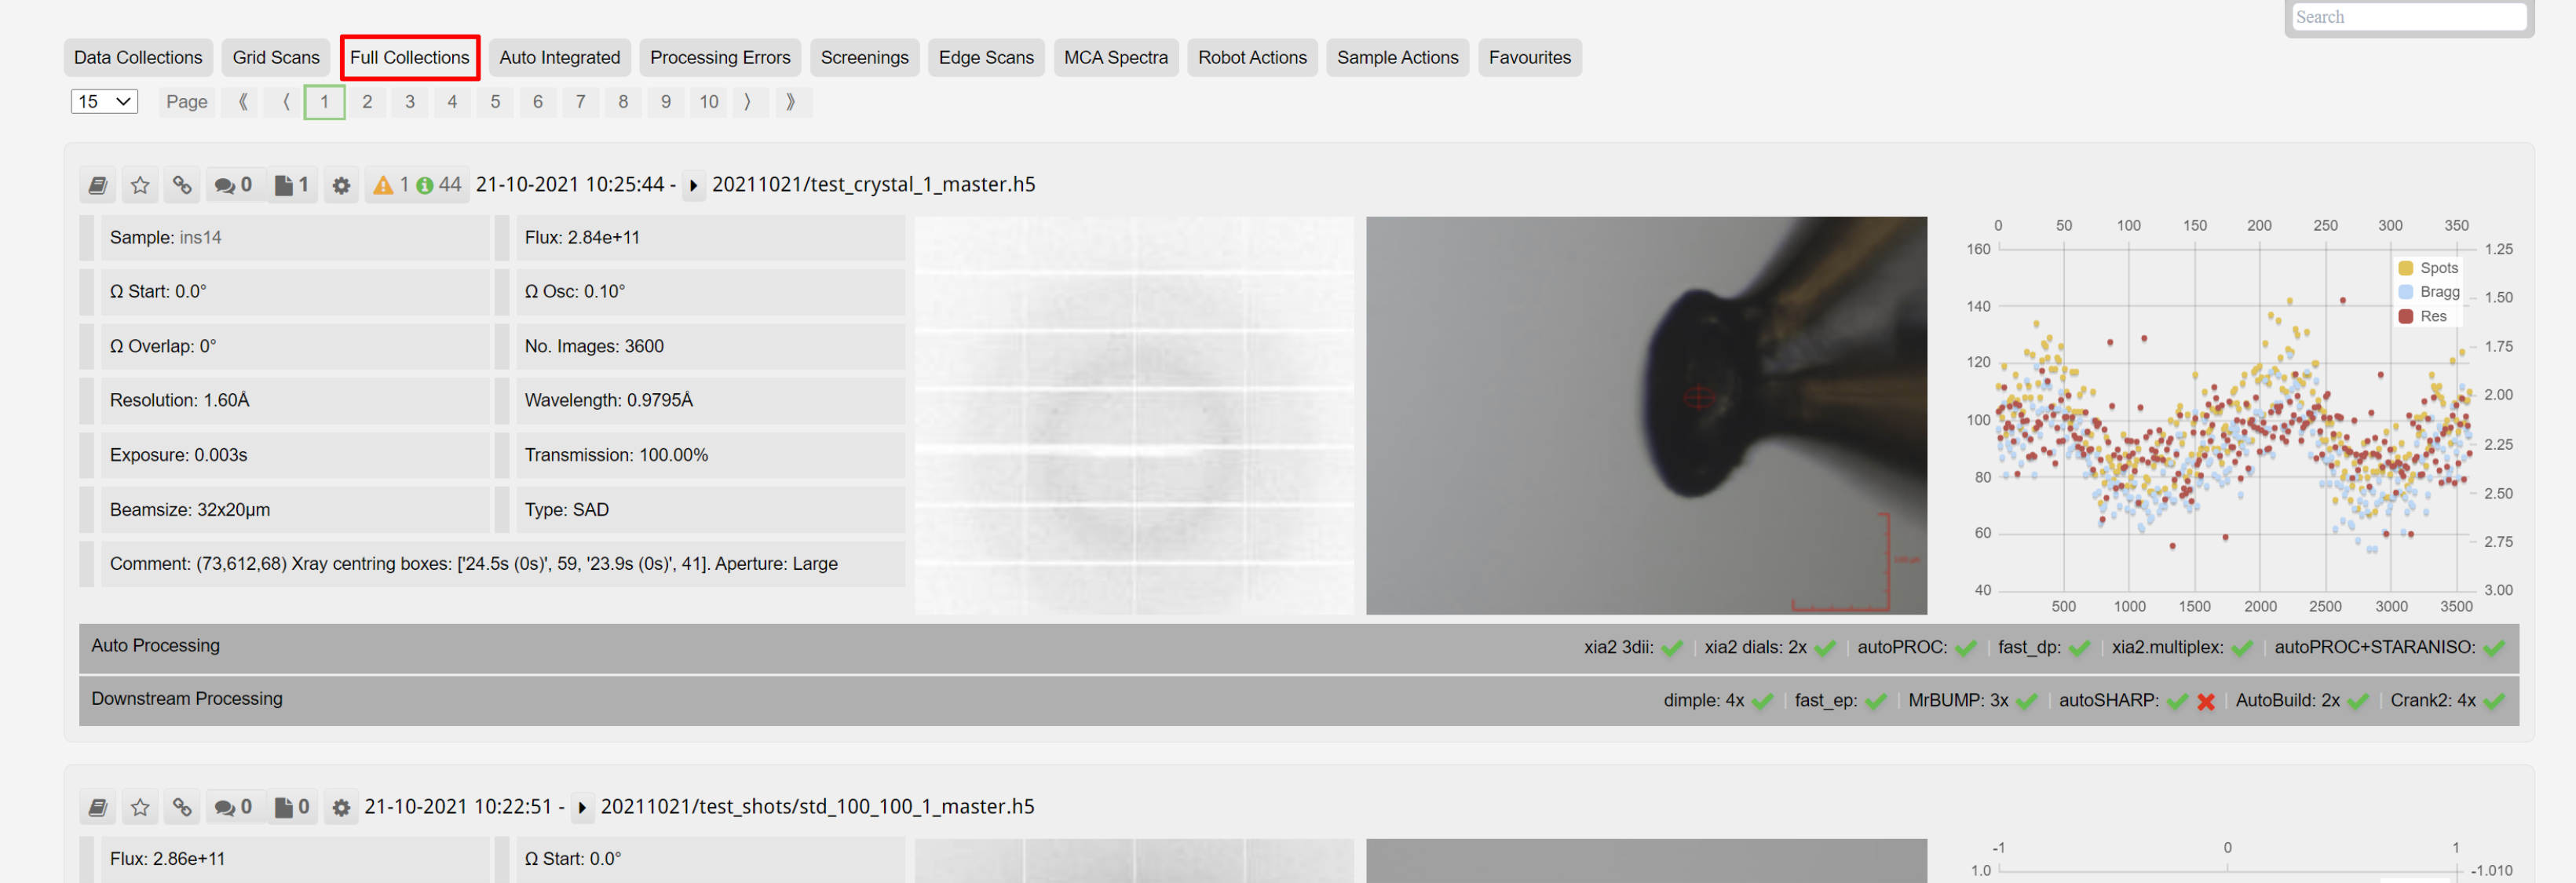View the MCA Spectra tab
Image resolution: width=2576 pixels, height=883 pixels.
1116,58
